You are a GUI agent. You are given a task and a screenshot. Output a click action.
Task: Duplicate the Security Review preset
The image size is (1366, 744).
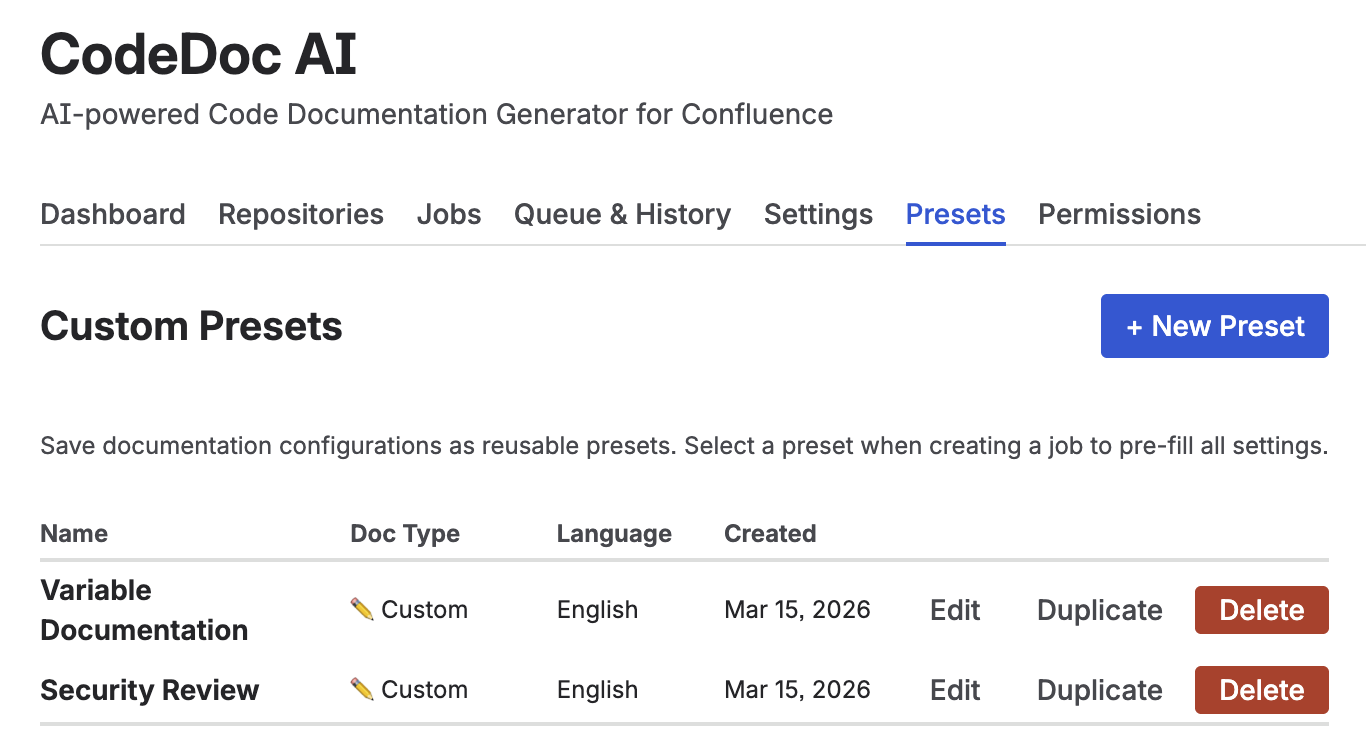pos(1098,689)
